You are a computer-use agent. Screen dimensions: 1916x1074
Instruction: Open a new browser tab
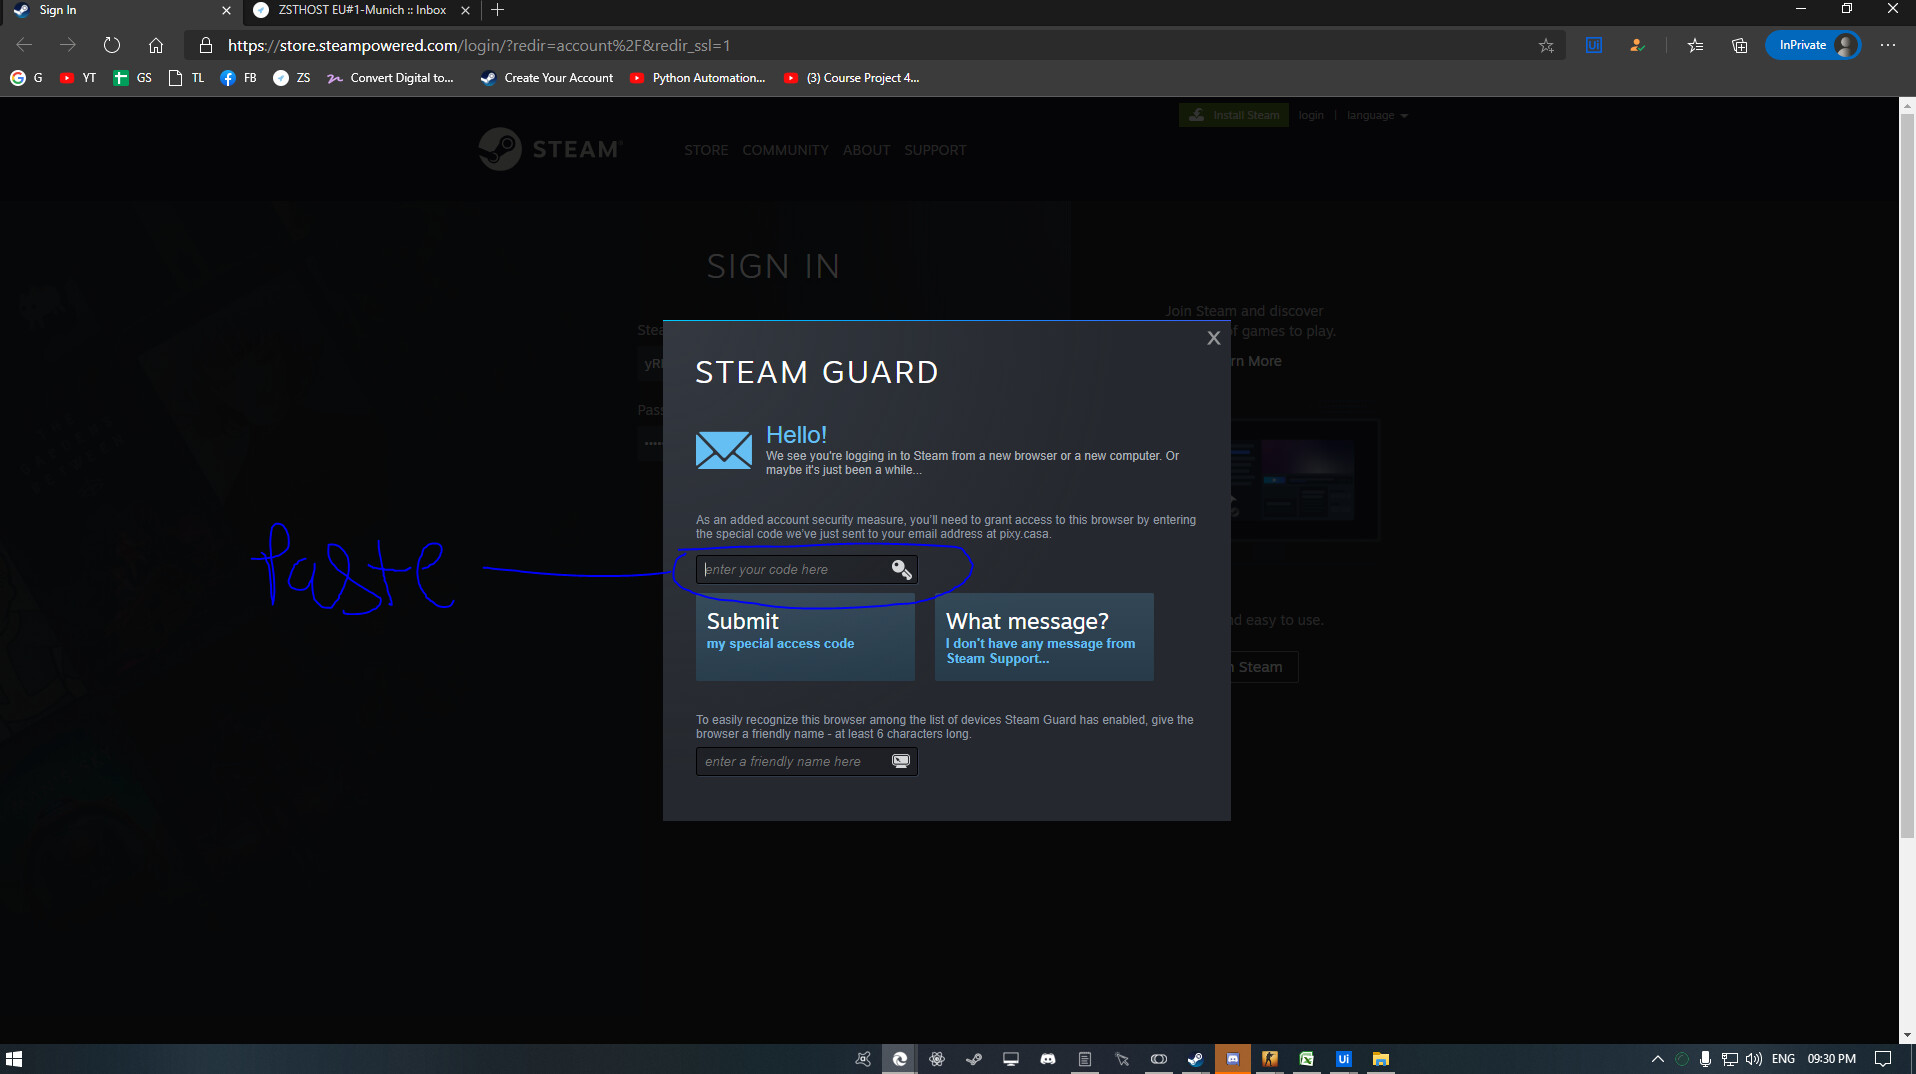[497, 10]
